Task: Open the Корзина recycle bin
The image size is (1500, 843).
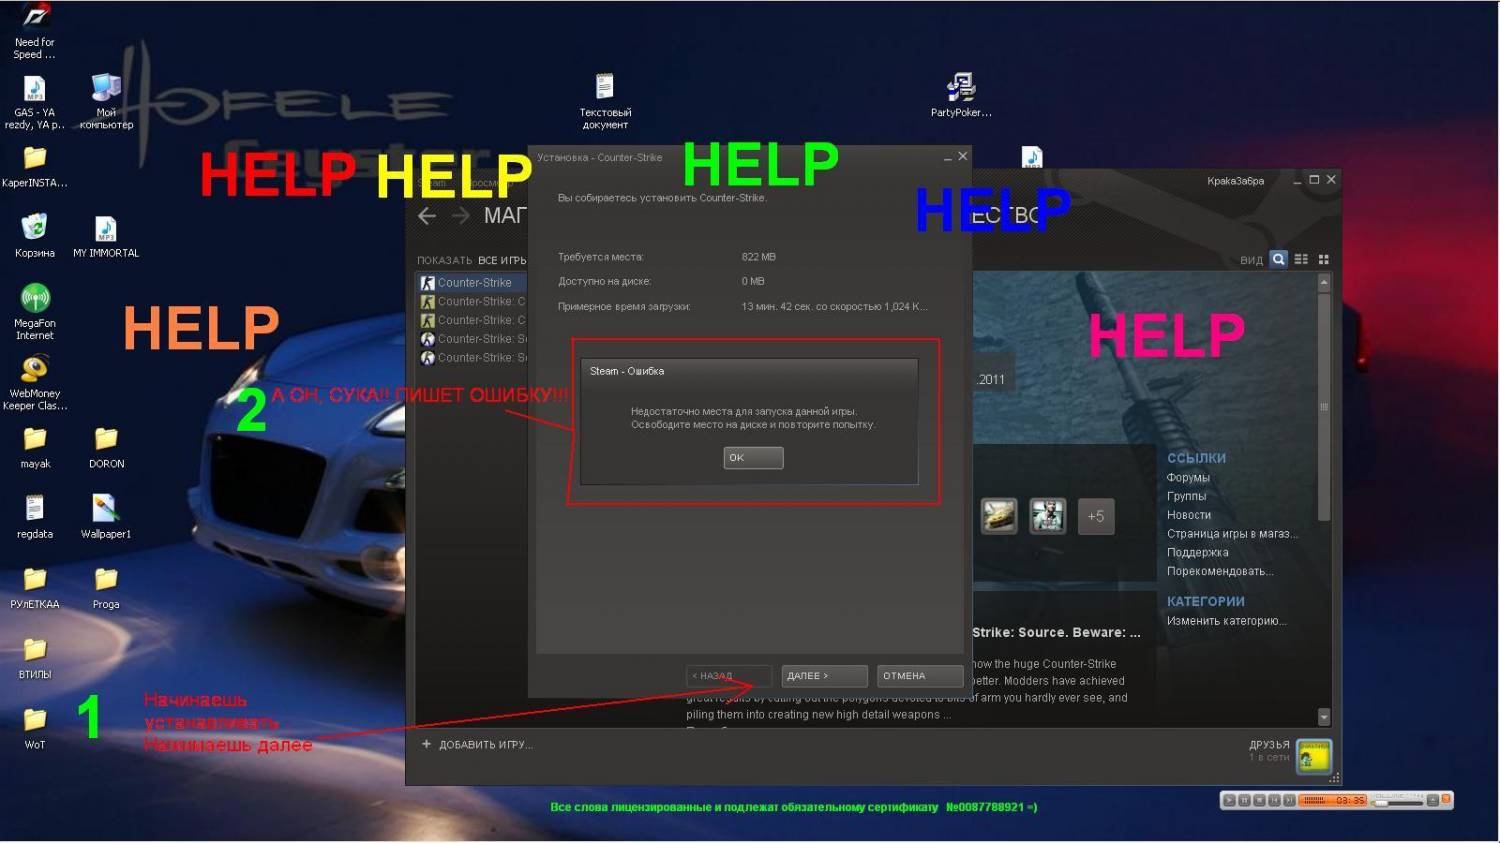Action: pyautogui.click(x=35, y=236)
